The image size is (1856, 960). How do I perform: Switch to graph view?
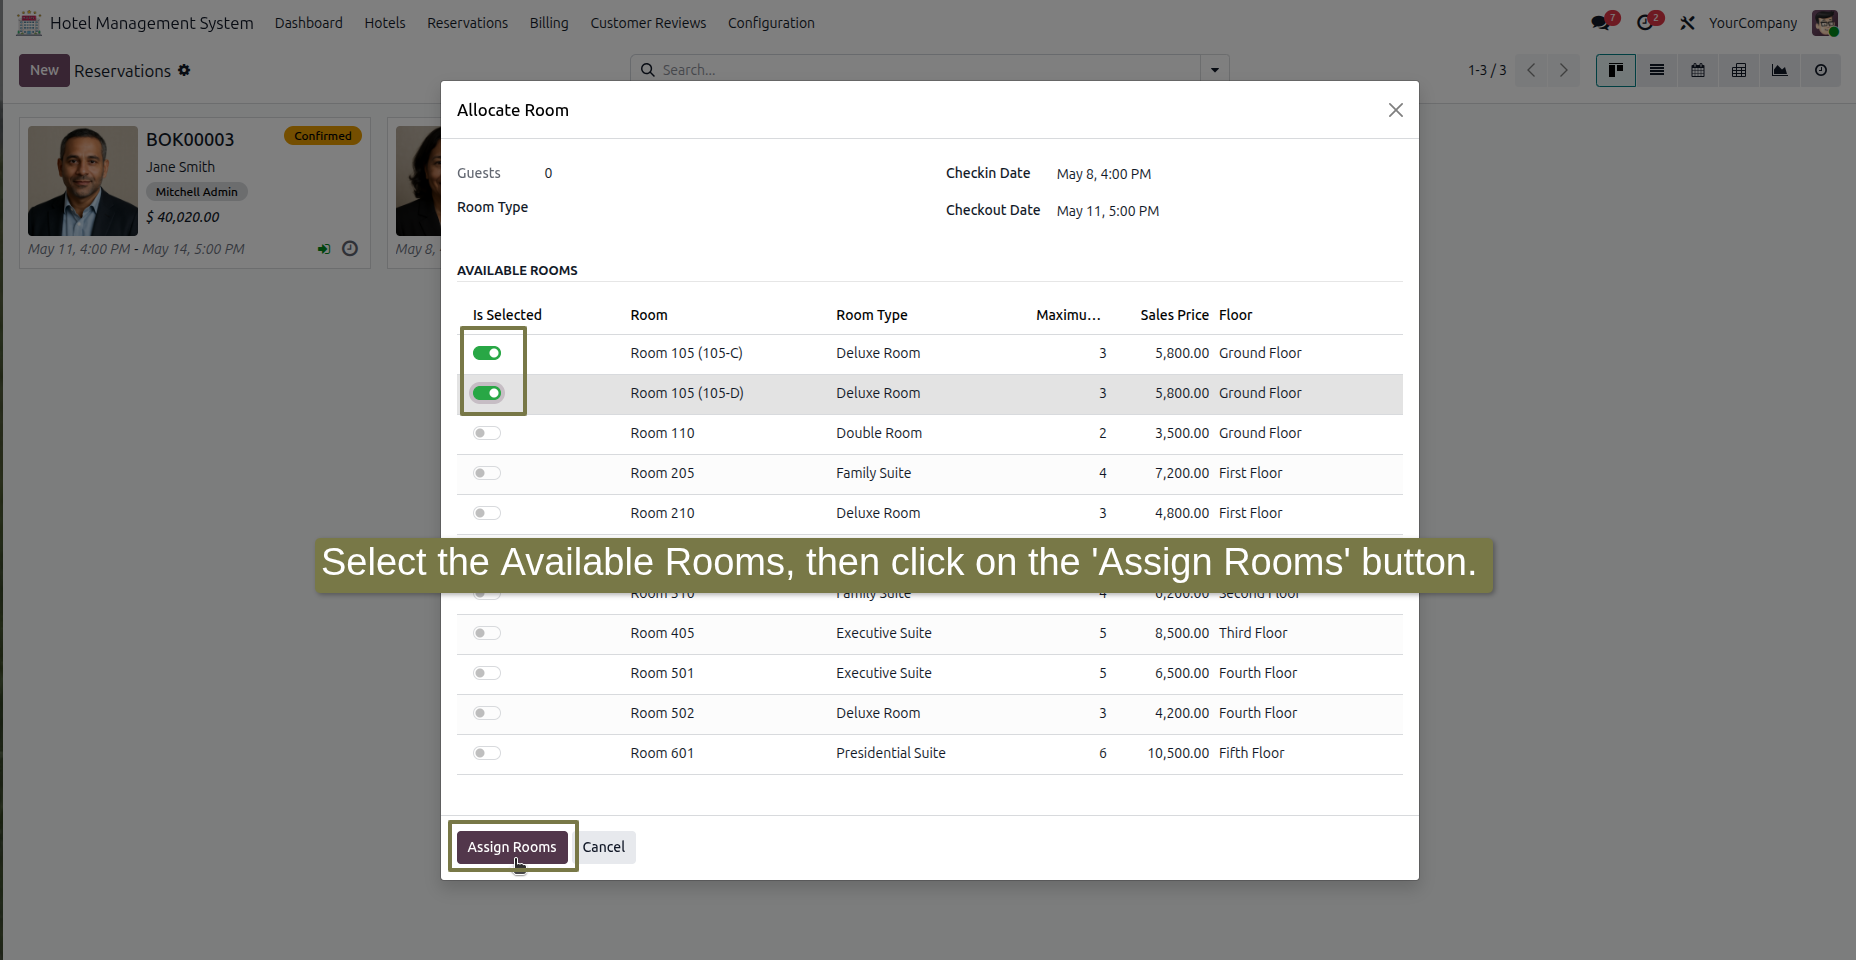tap(1780, 70)
